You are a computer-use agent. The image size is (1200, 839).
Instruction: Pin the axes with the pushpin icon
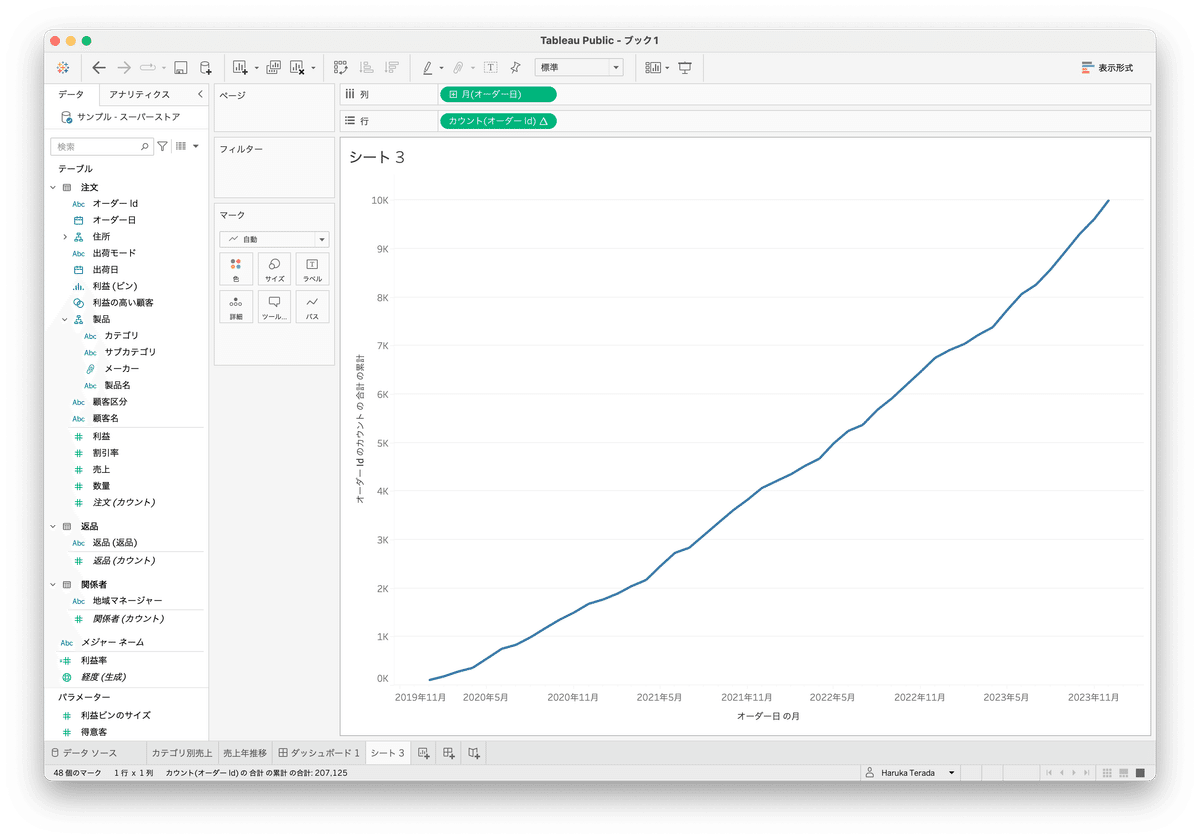515,68
